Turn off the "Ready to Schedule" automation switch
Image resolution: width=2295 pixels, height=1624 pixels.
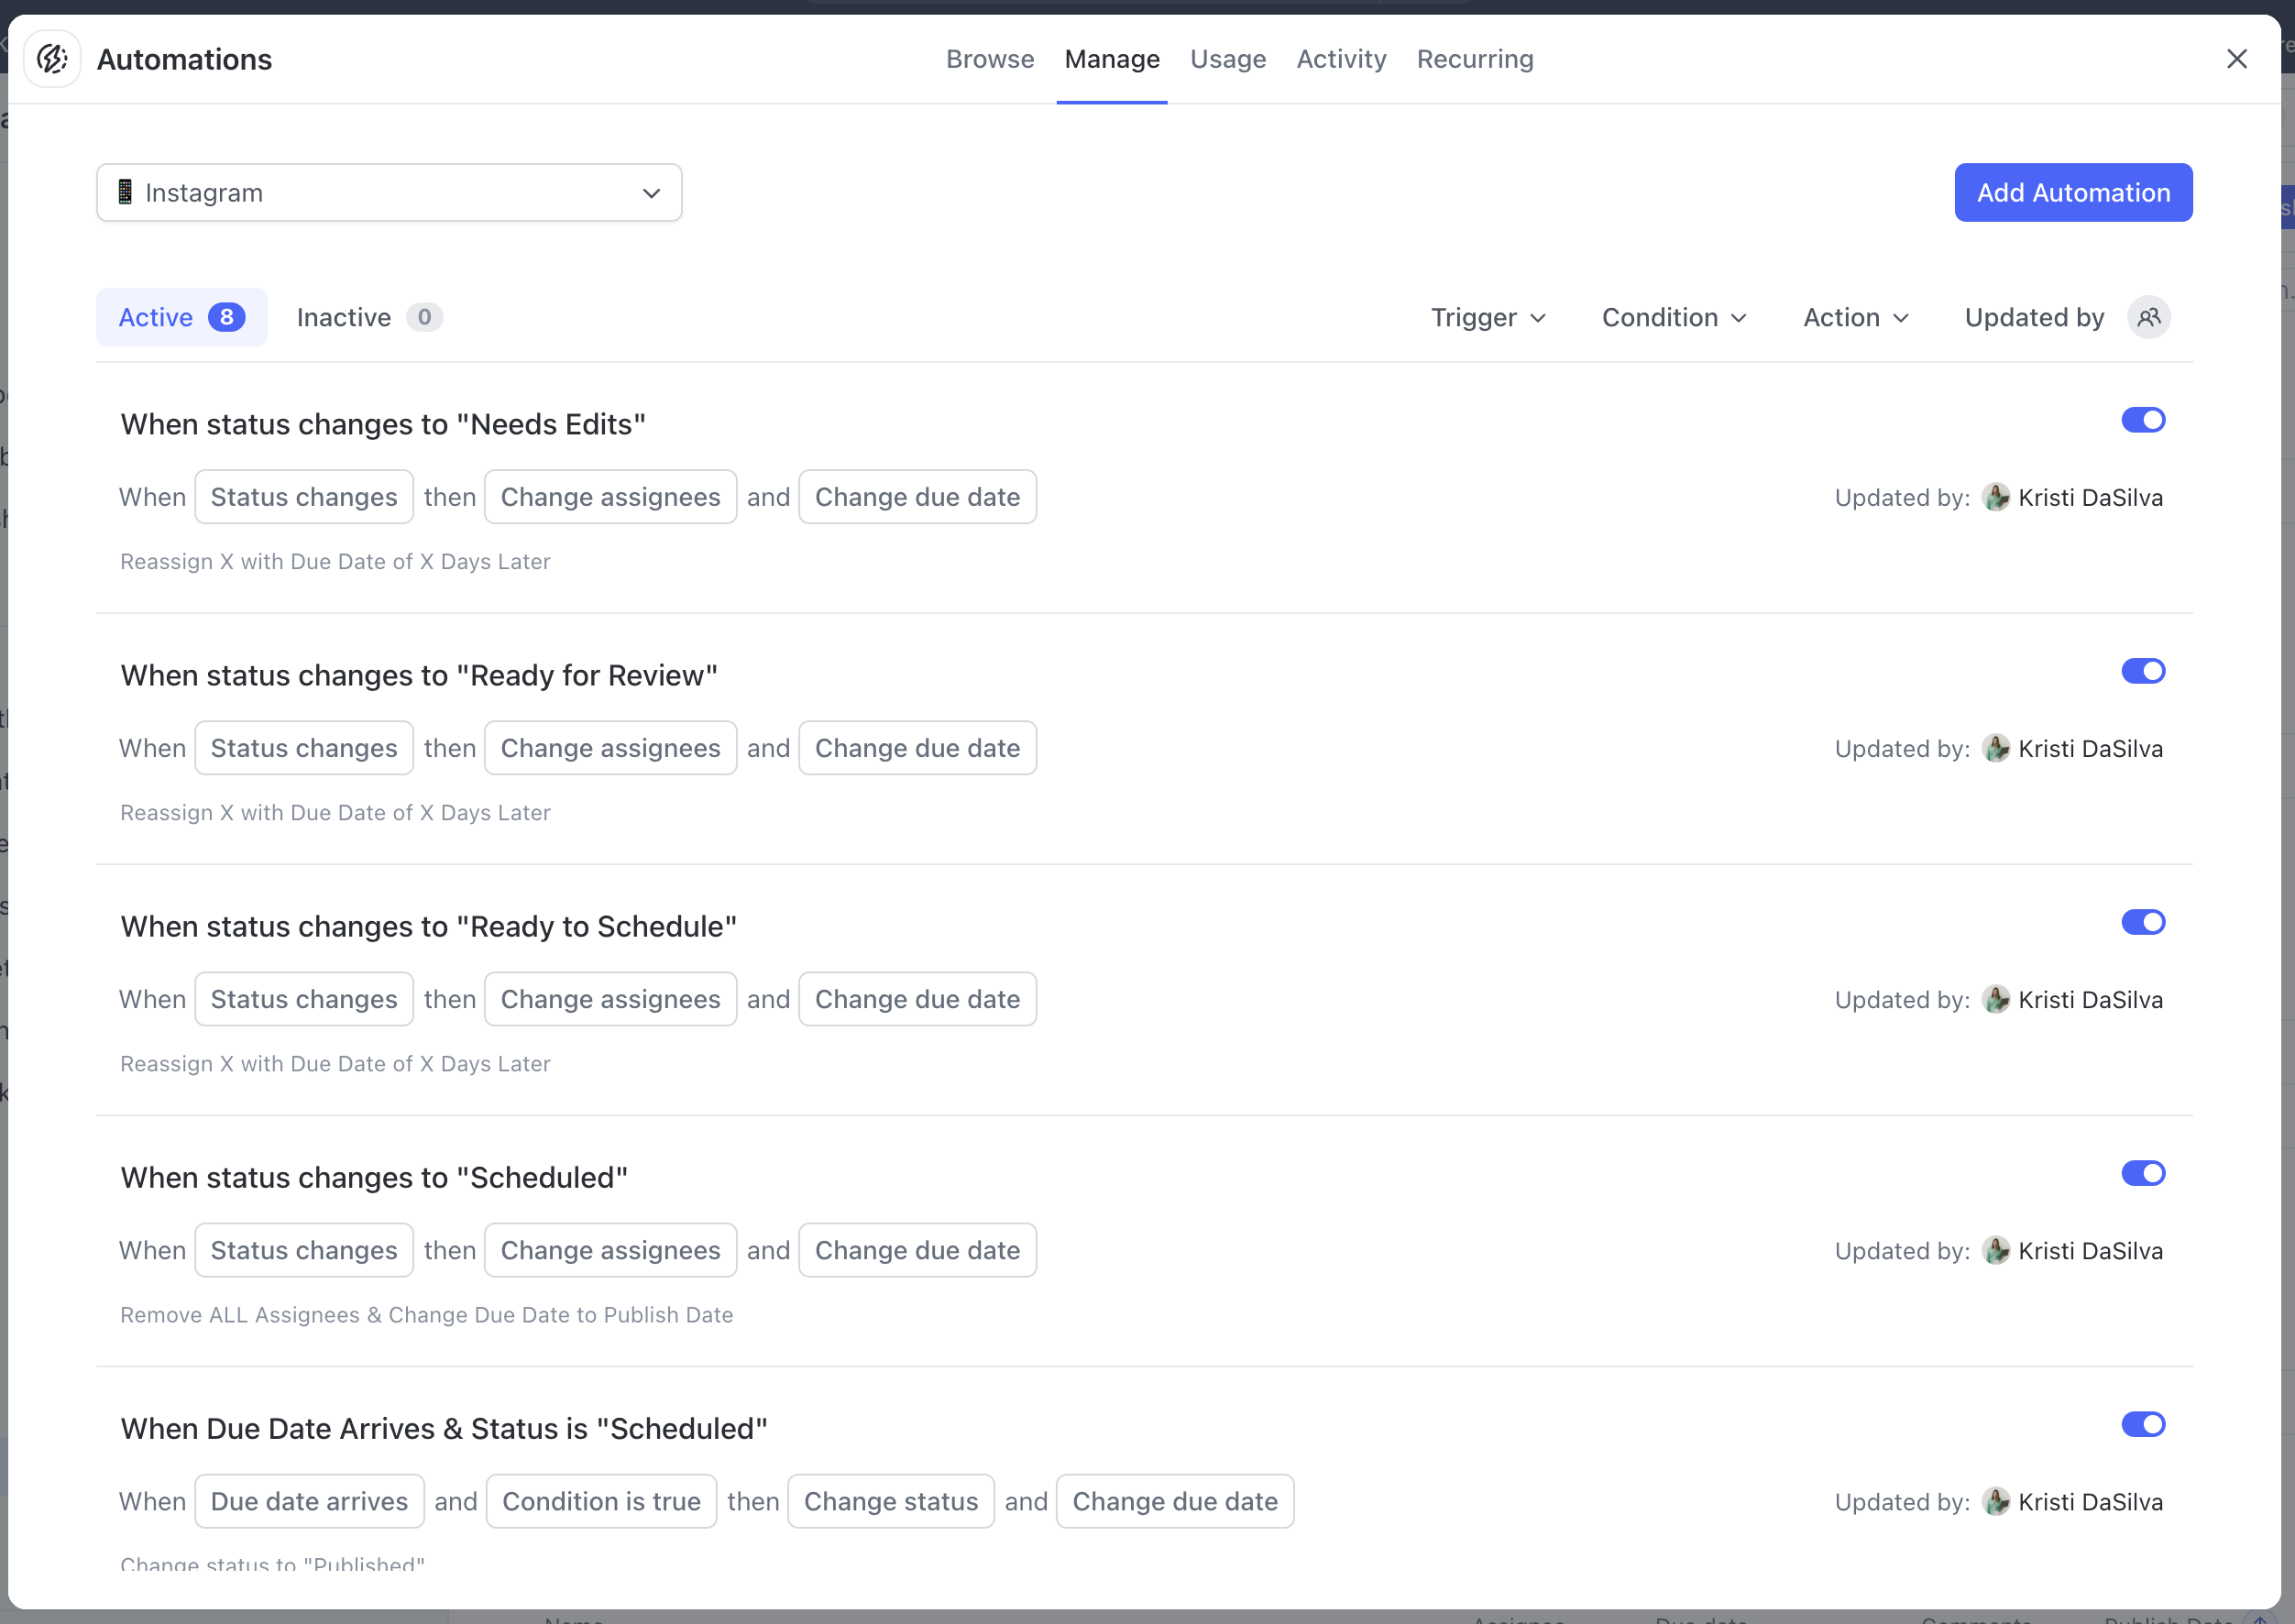2142,923
